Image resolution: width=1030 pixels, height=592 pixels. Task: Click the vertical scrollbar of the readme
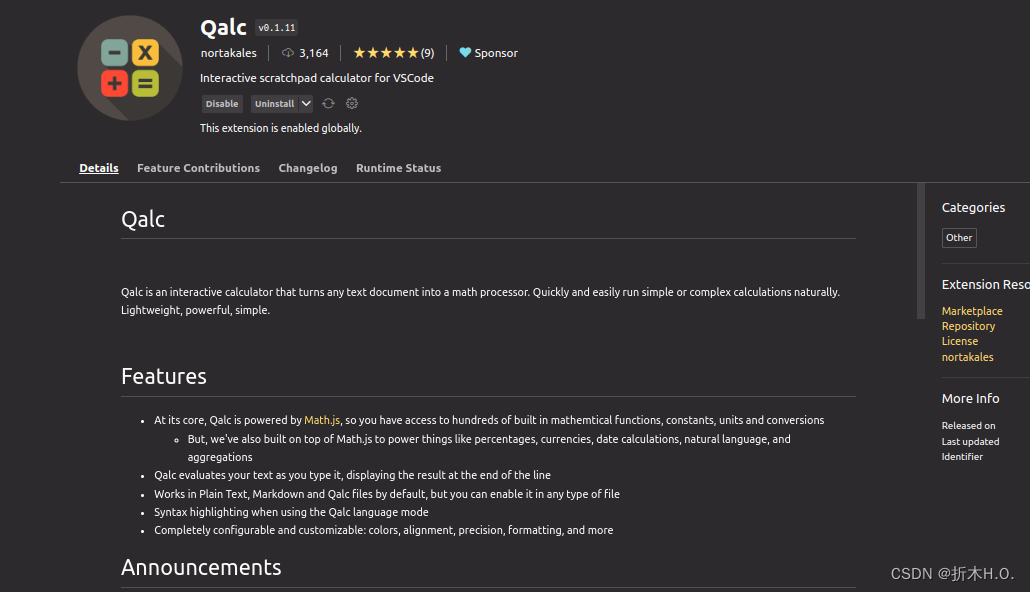pos(921,251)
